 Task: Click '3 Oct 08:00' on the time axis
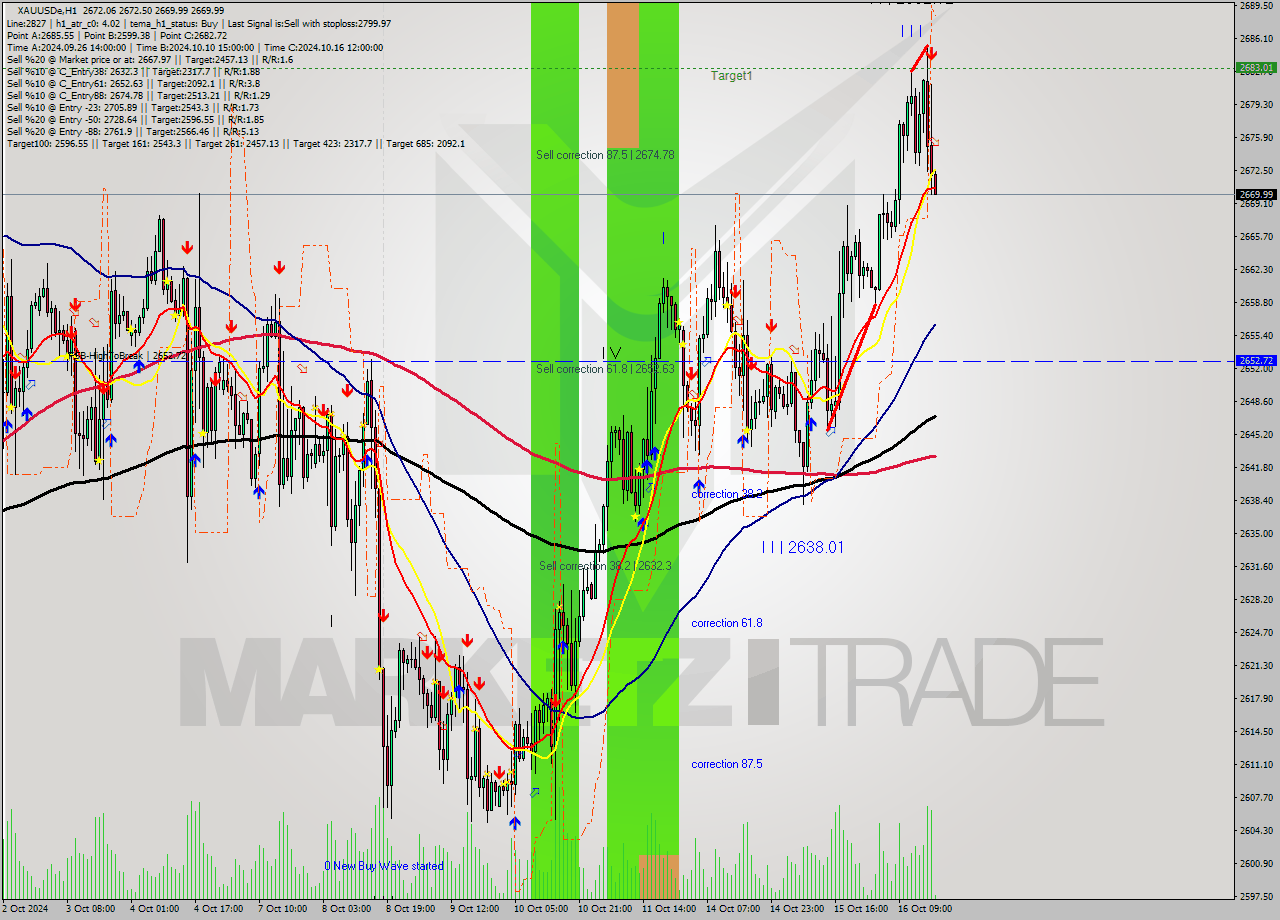point(90,909)
